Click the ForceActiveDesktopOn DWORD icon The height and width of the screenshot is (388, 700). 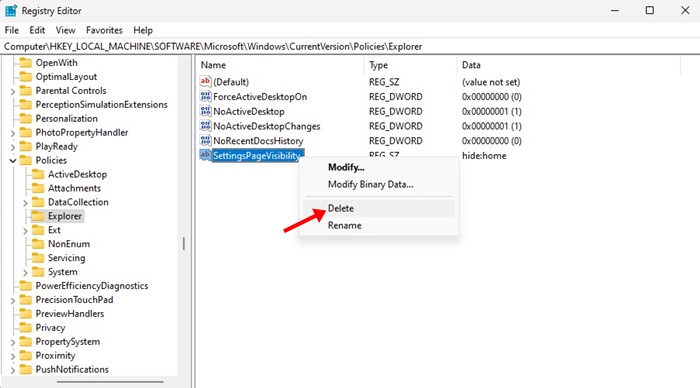(205, 96)
